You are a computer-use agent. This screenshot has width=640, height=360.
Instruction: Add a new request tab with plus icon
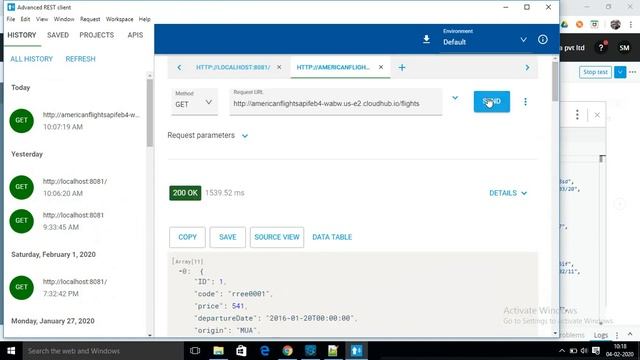(402, 67)
